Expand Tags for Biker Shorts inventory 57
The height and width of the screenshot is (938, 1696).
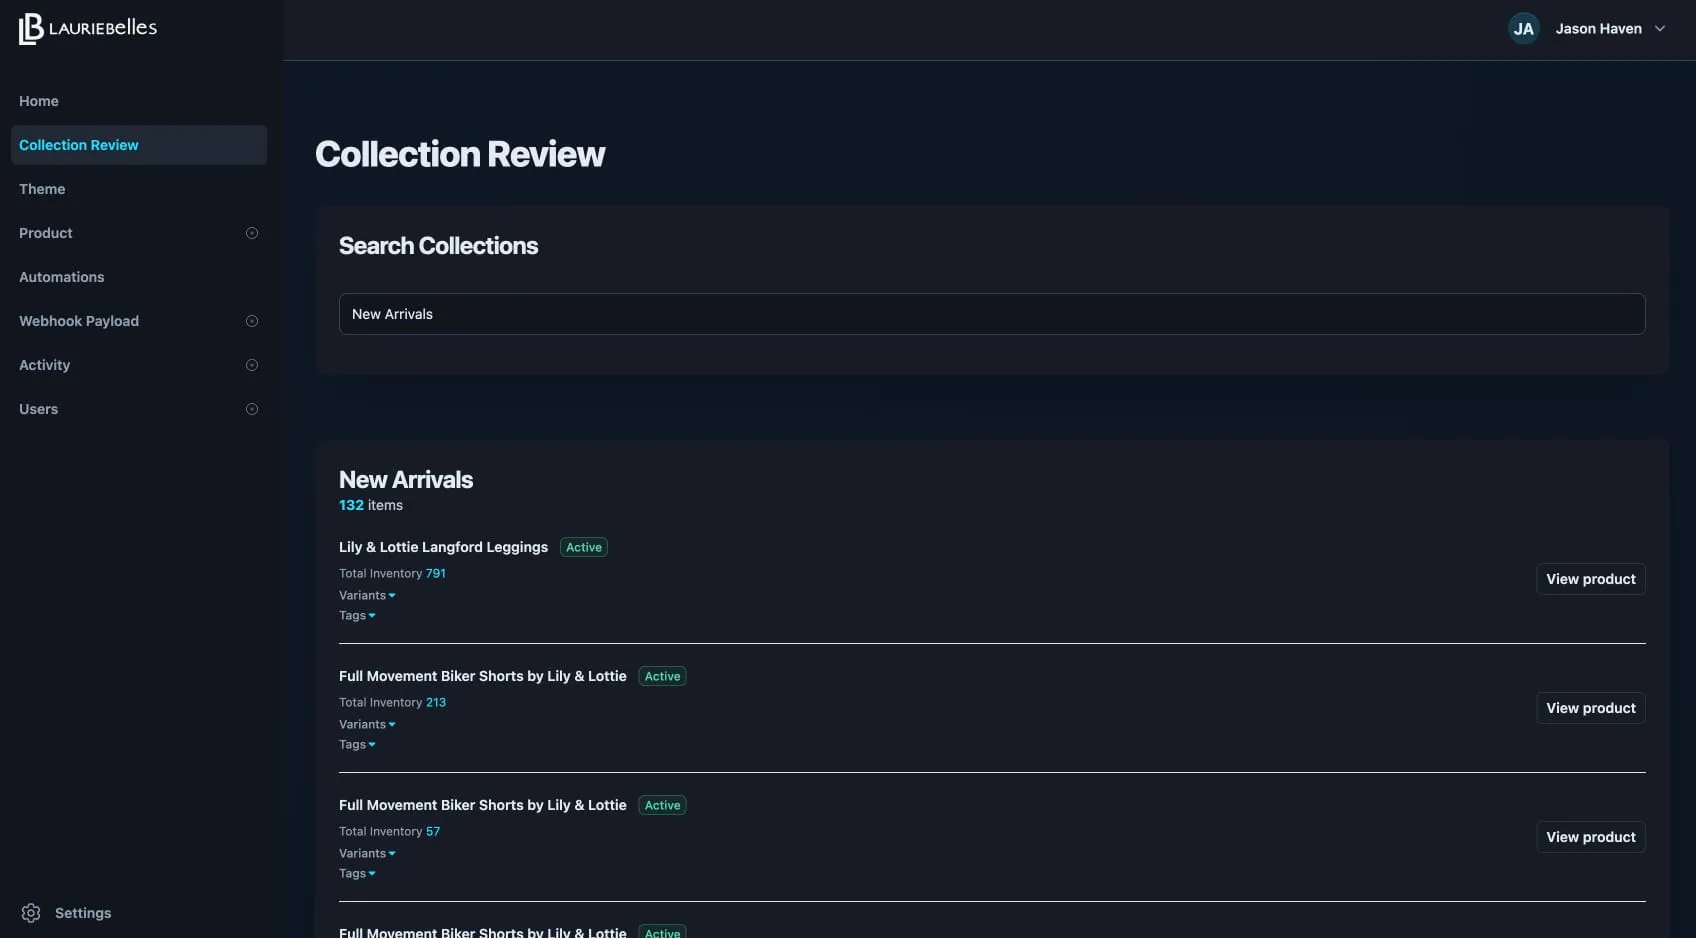coord(357,873)
